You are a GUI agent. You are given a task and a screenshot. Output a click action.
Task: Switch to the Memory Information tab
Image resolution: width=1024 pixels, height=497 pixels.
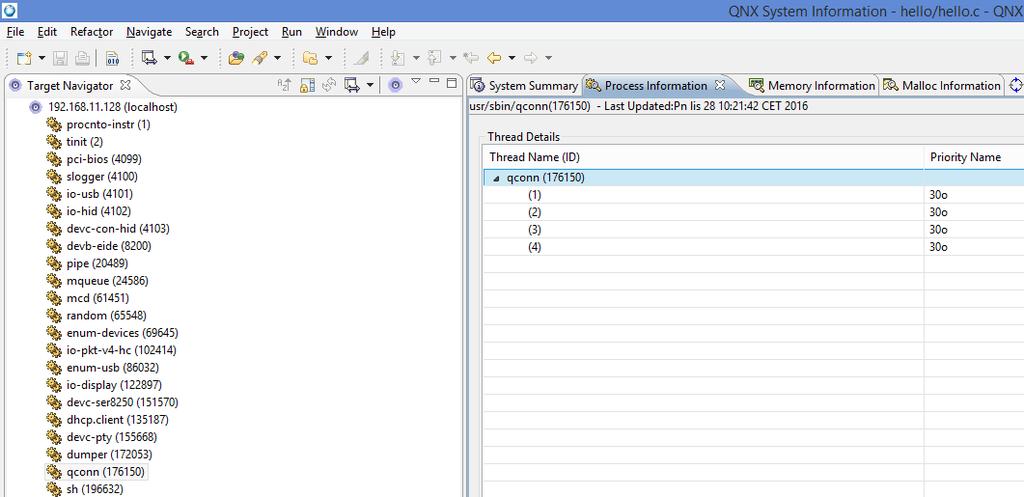click(812, 86)
